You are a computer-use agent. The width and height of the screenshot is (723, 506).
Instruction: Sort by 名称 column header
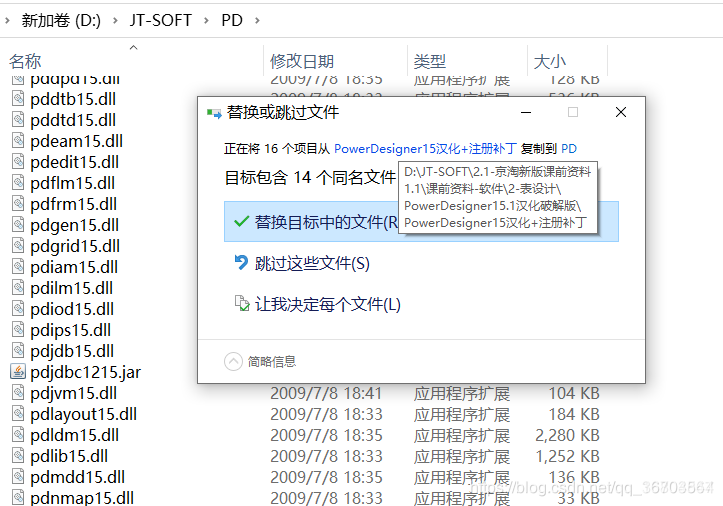tap(25, 61)
